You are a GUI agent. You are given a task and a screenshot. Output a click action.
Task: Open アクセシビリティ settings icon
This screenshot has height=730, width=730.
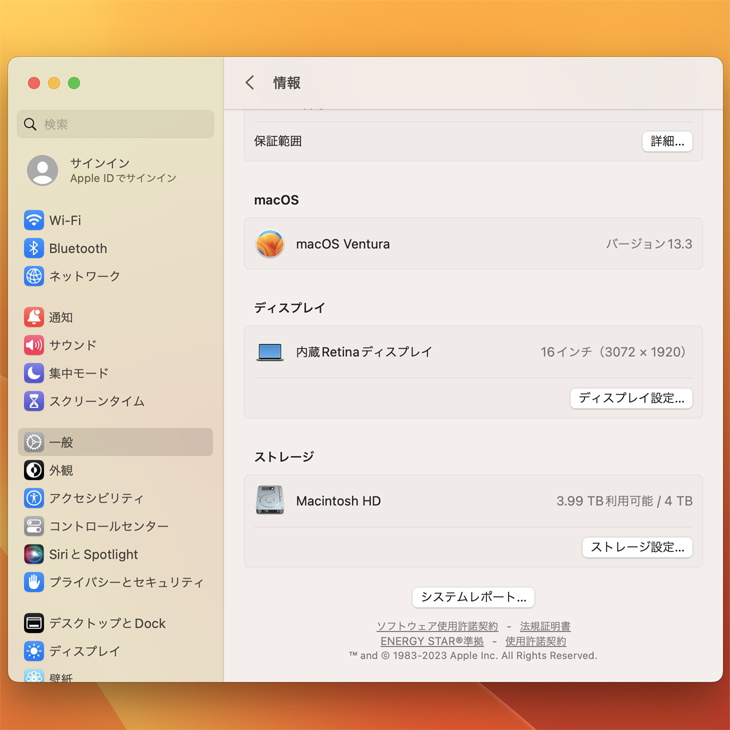point(34,498)
